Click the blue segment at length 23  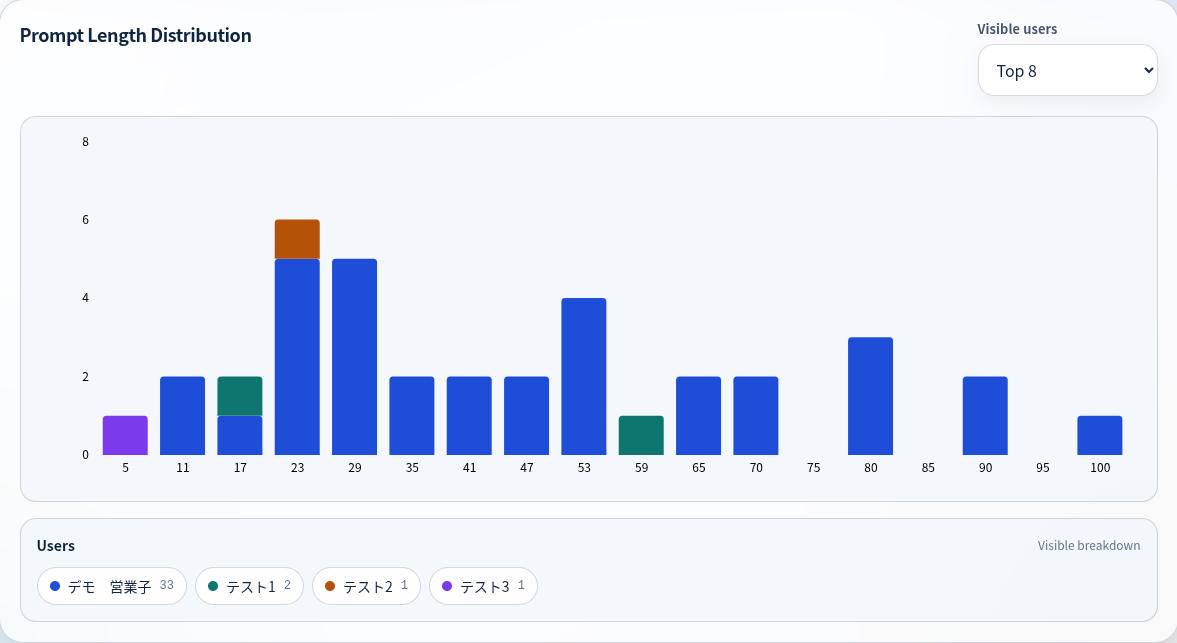(297, 357)
